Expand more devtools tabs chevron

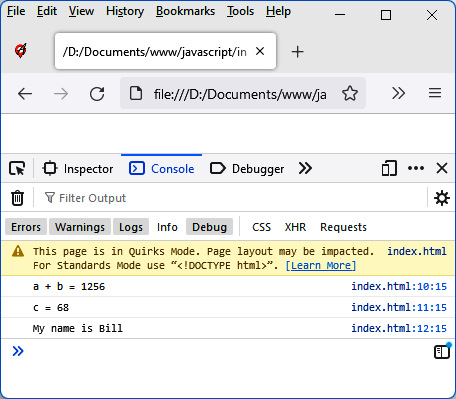[305, 168]
